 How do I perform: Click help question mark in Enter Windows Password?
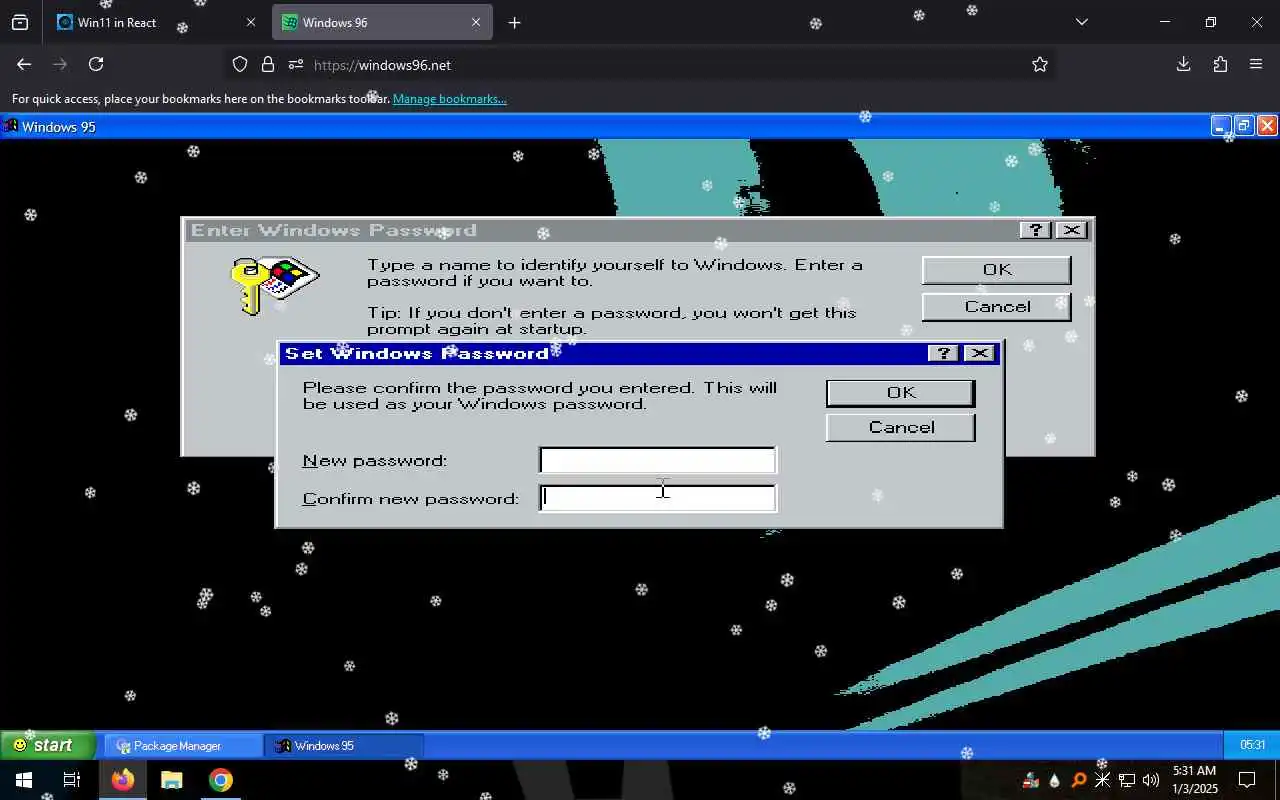pyautogui.click(x=1035, y=230)
